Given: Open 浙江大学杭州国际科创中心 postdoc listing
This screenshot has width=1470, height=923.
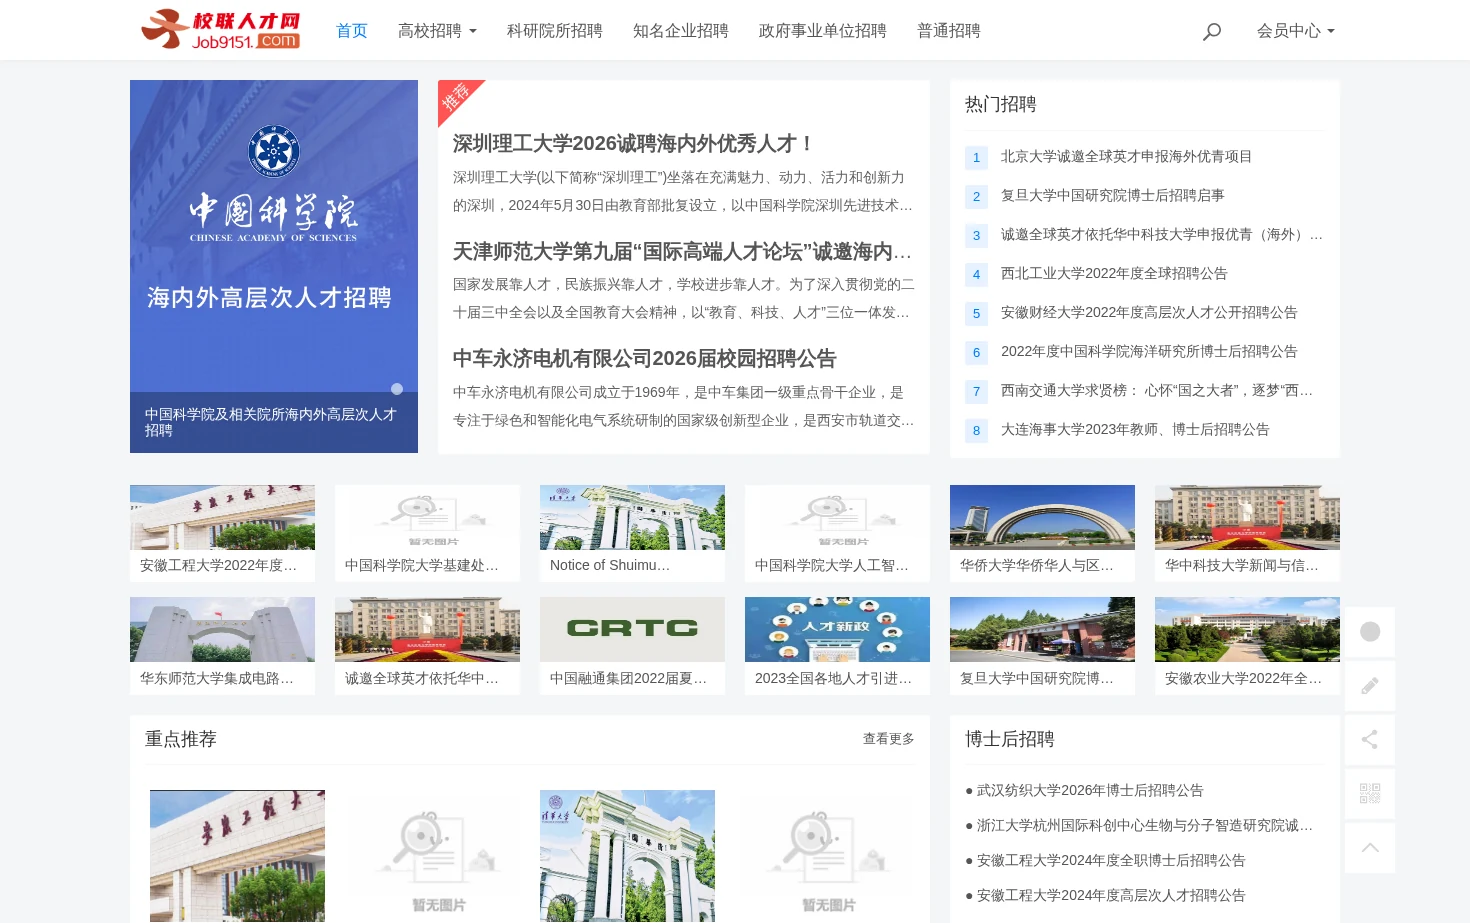Looking at the screenshot, I should [1145, 826].
